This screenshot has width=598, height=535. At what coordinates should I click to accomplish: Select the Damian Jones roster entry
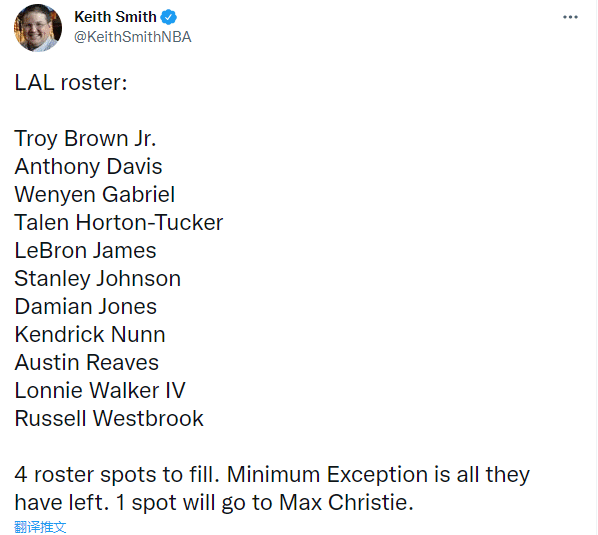pyautogui.click(x=86, y=307)
